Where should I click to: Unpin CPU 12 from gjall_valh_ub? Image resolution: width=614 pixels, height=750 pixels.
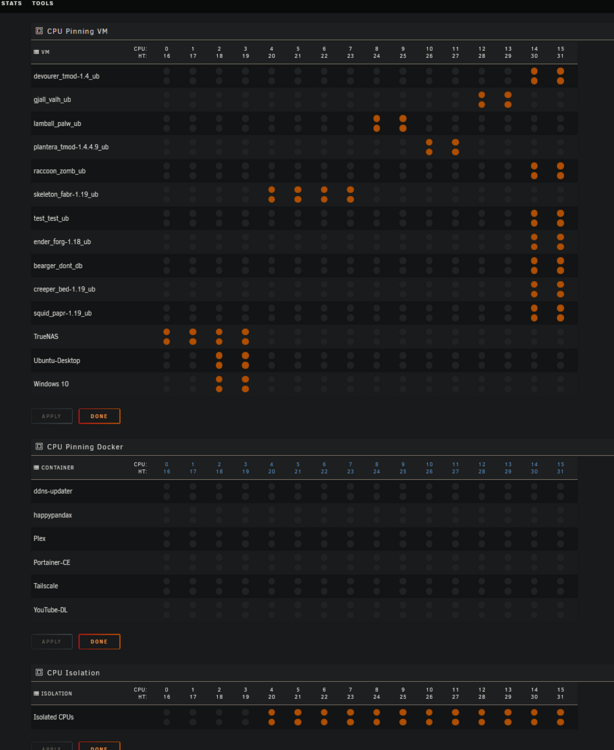[x=482, y=95]
